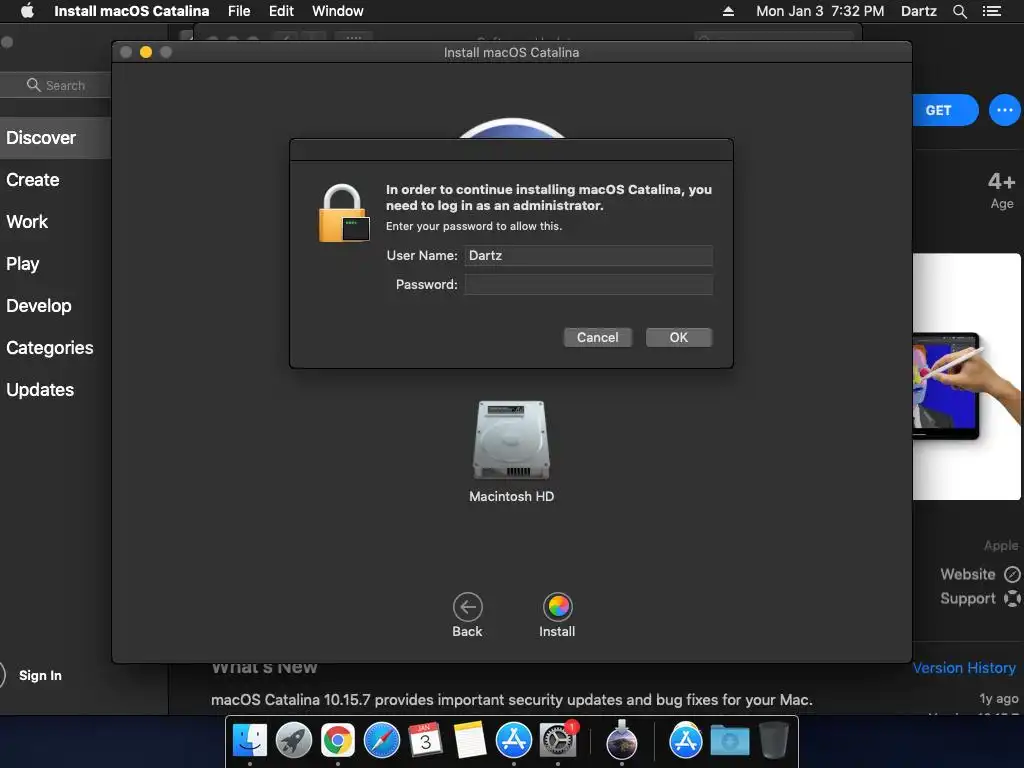
Task: Open App Store from the Dock
Action: [x=513, y=741]
